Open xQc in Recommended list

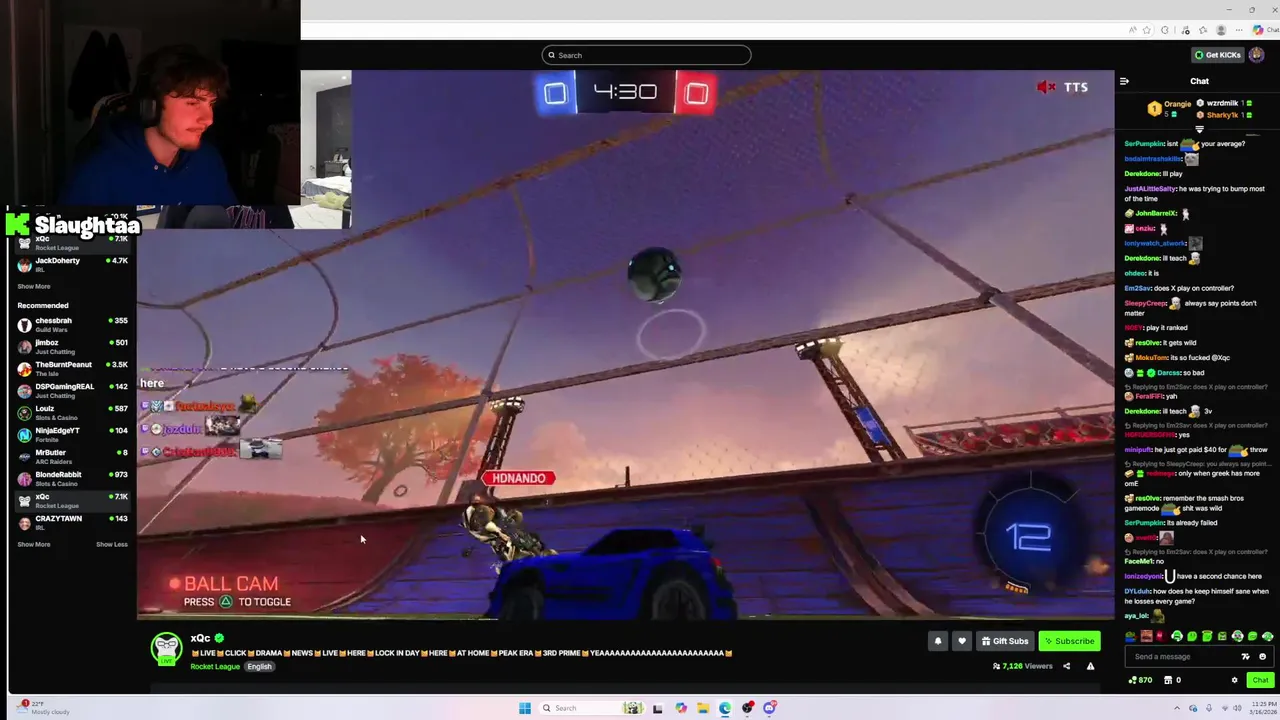tap(72, 500)
